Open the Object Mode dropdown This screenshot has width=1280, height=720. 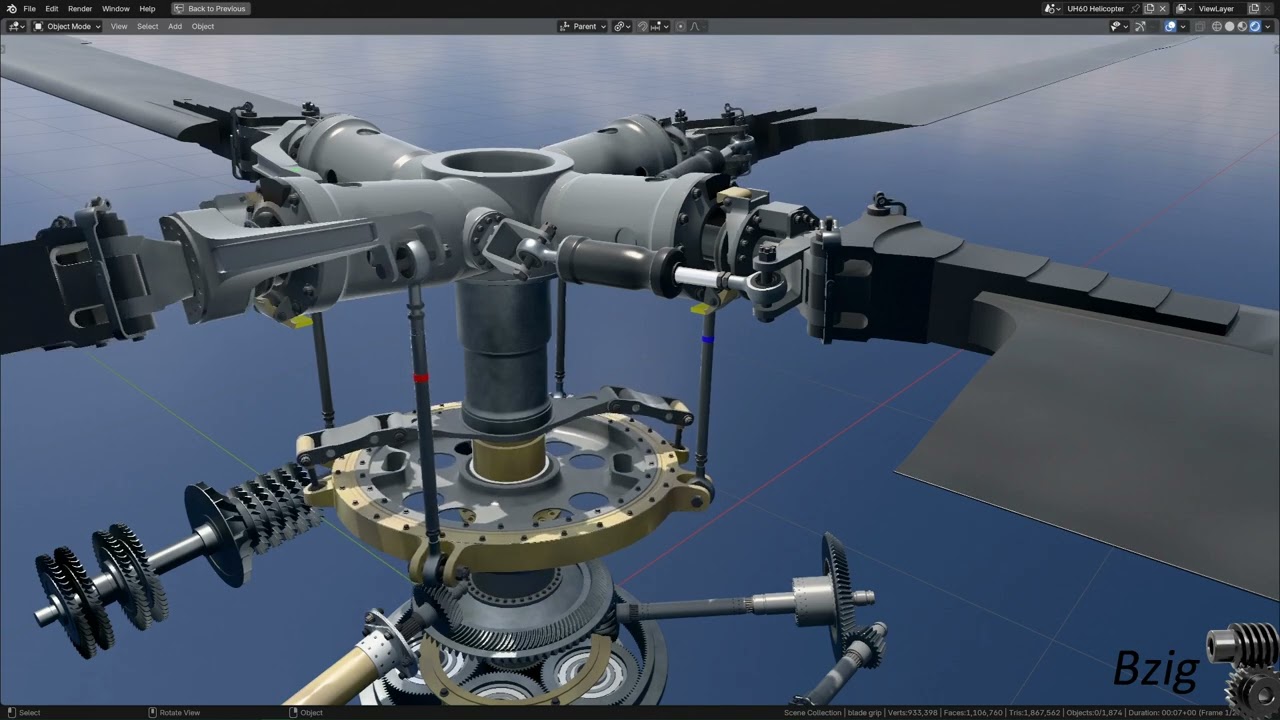point(67,26)
